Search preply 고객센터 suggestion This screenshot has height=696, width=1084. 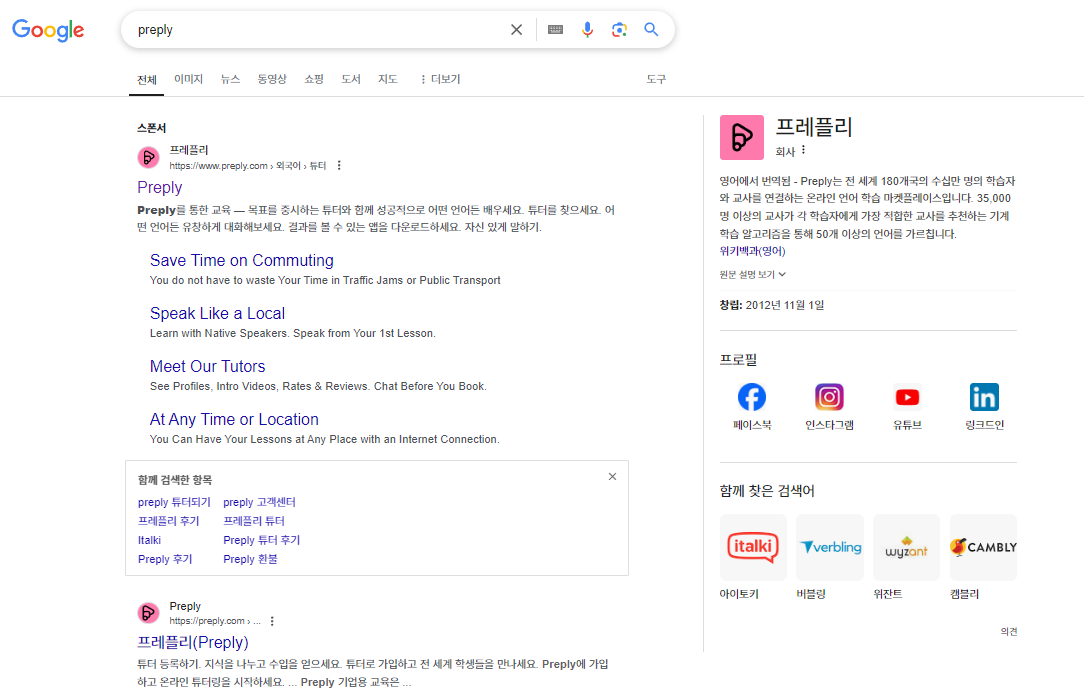point(259,502)
